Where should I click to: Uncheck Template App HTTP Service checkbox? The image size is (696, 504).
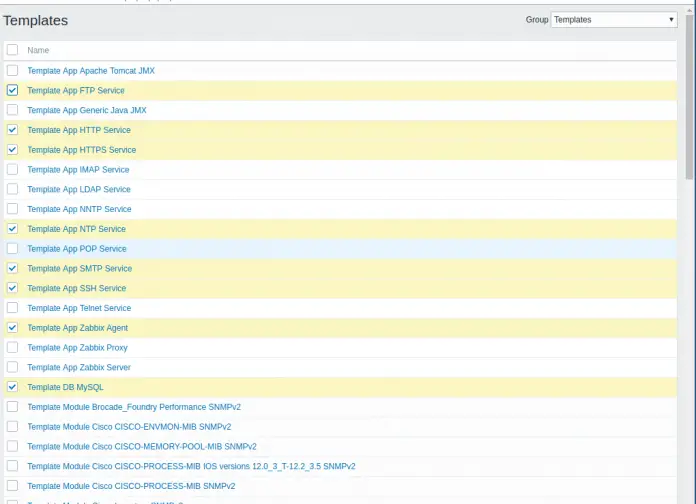(x=12, y=130)
